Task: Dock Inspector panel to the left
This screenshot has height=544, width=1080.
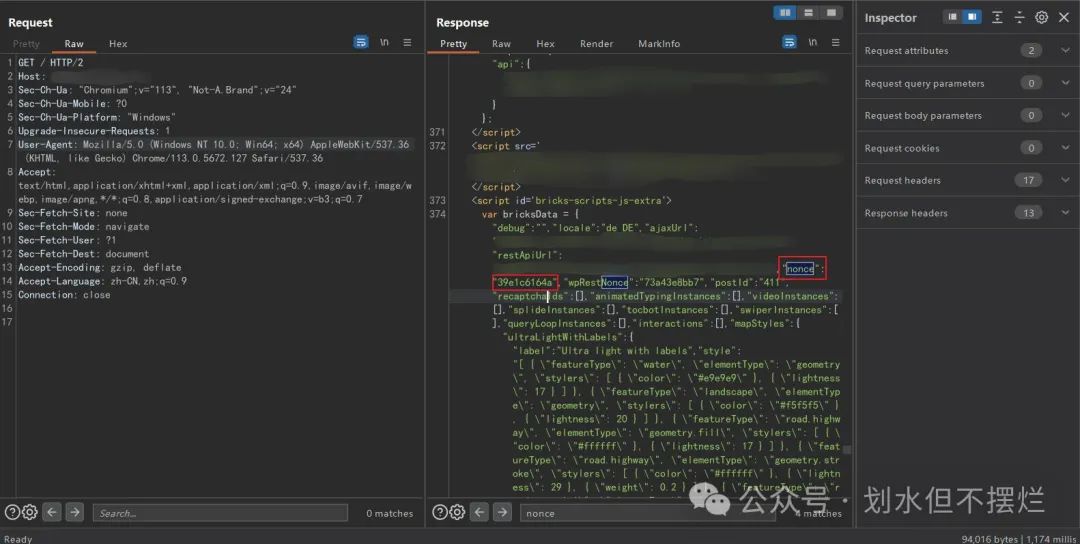Action: (953, 17)
